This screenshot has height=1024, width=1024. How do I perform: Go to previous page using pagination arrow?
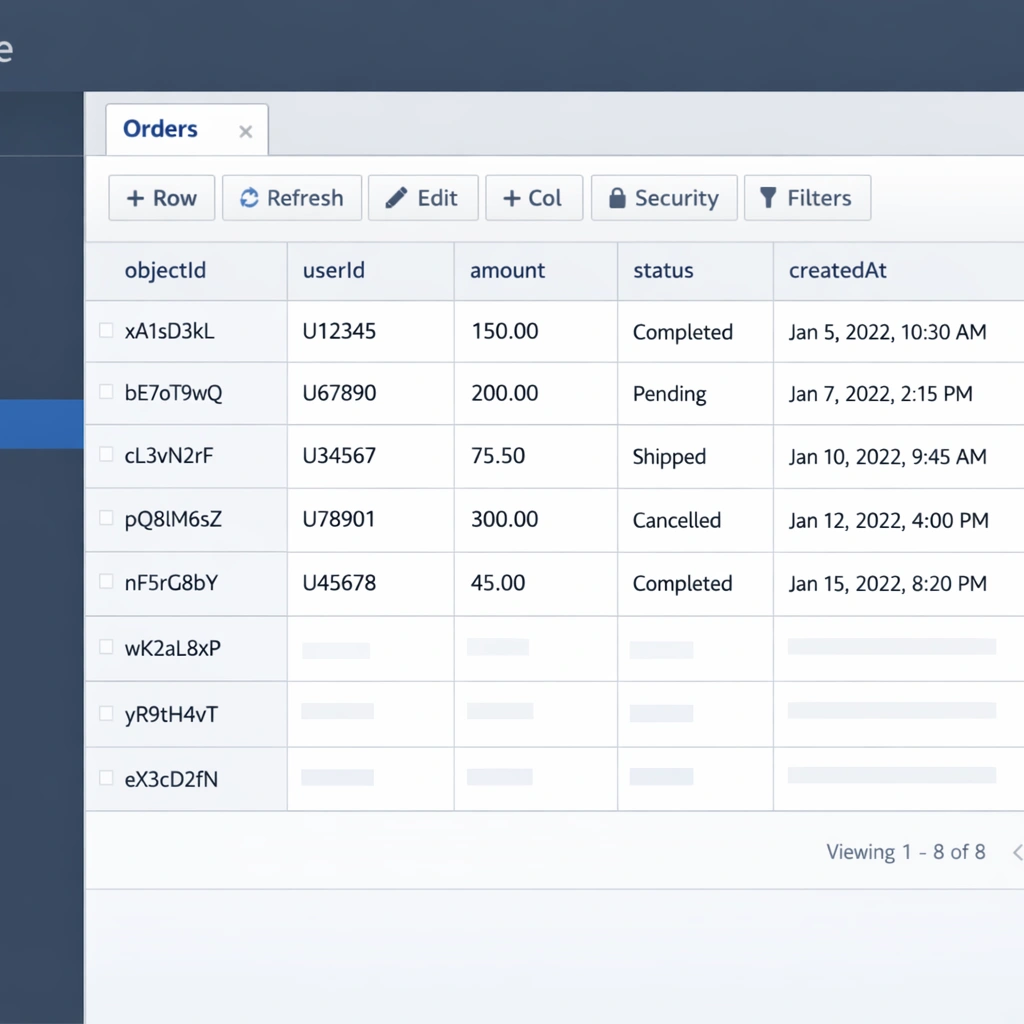pyautogui.click(x=1016, y=853)
